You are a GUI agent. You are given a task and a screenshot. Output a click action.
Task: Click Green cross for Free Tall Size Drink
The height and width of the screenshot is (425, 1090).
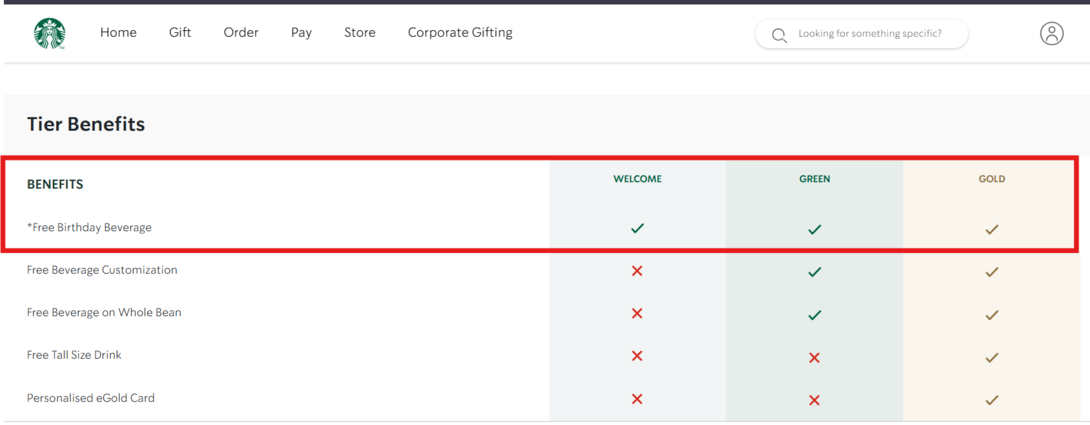point(815,358)
